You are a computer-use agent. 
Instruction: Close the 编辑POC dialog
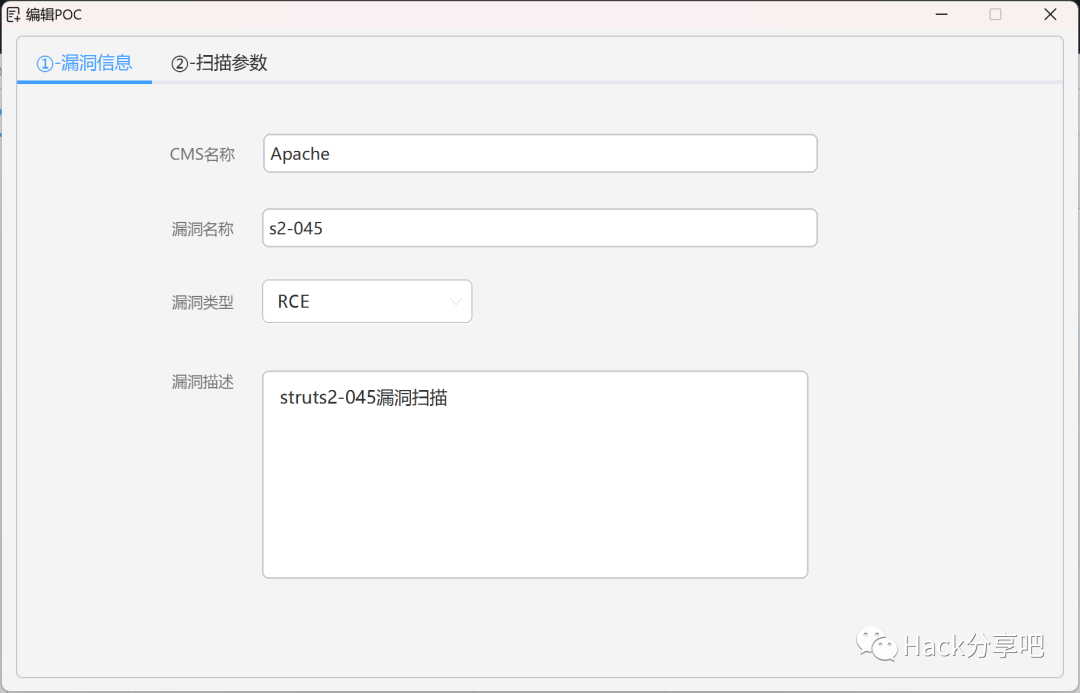tap(1050, 14)
